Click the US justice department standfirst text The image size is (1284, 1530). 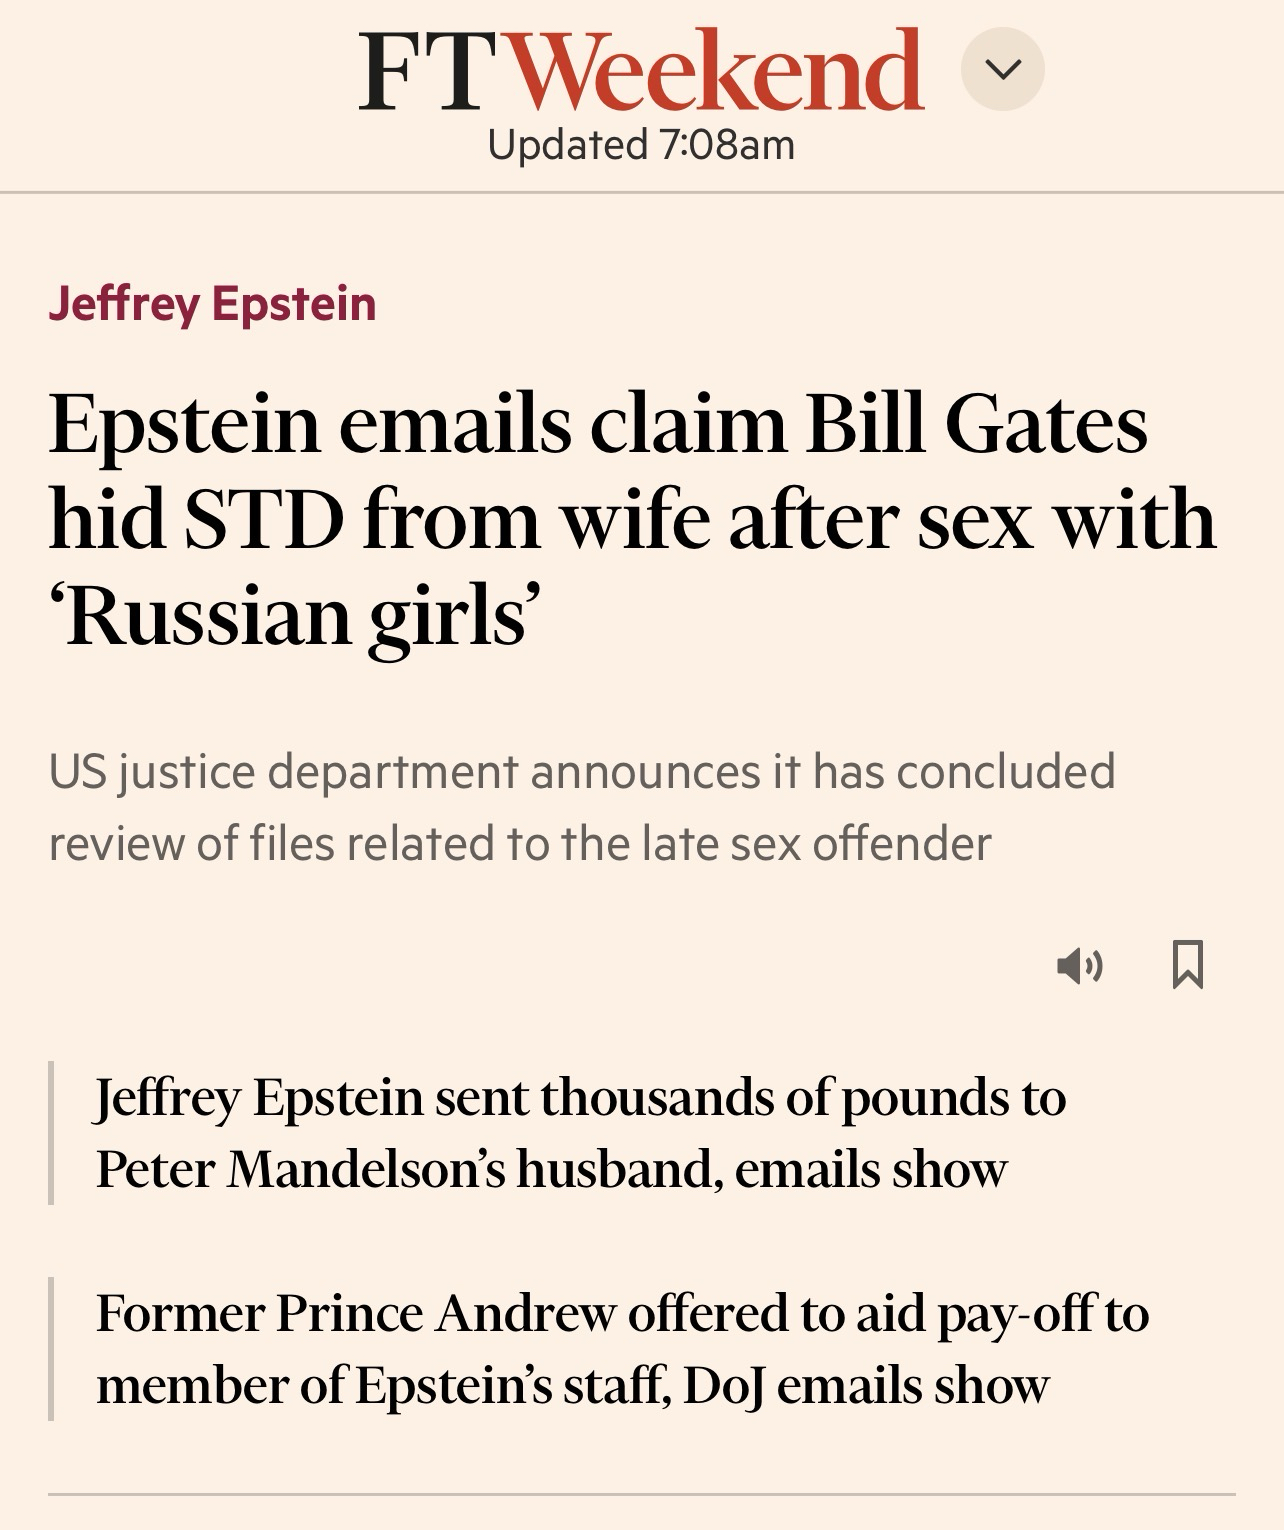[581, 771]
